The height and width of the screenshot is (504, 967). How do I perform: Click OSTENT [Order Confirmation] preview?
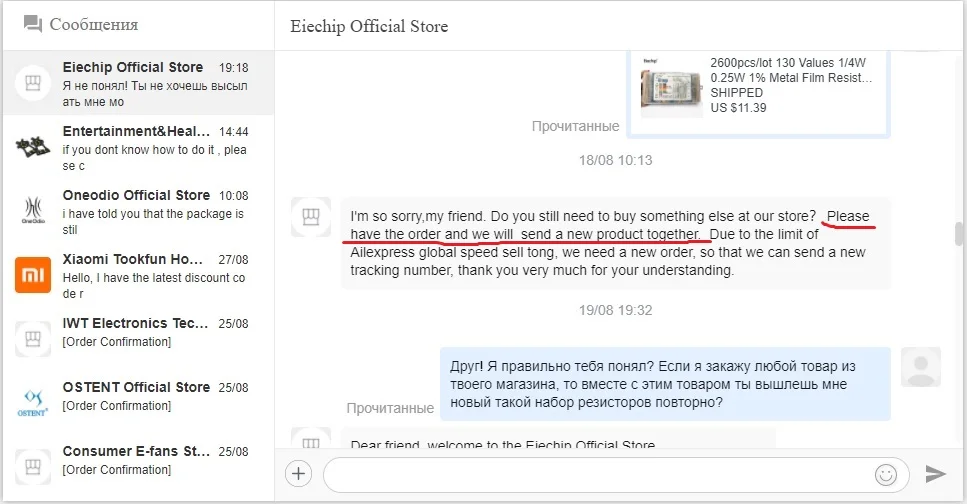[x=117, y=406]
